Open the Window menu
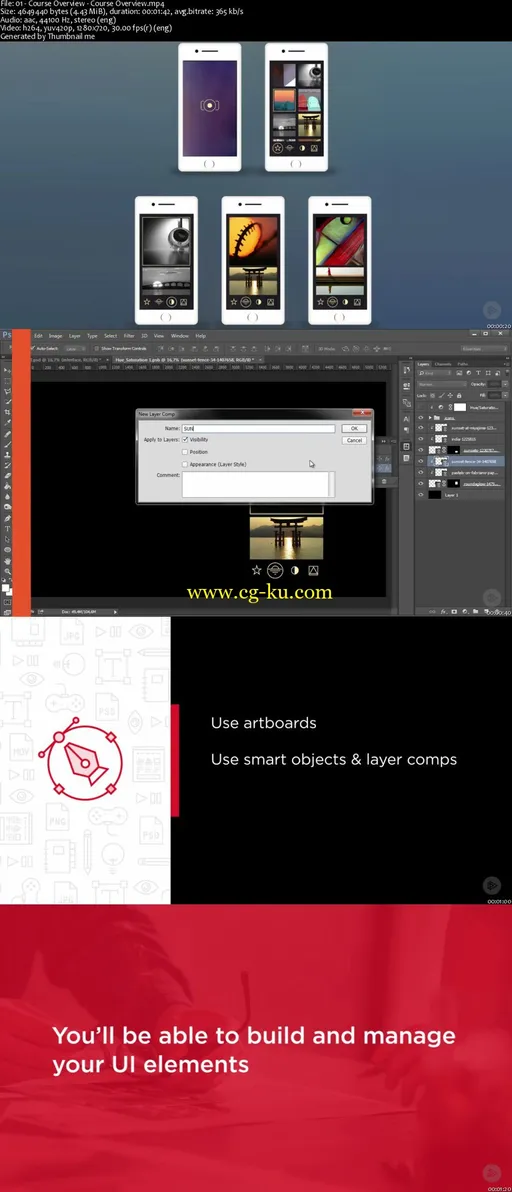This screenshot has width=512, height=1192. 179,335
